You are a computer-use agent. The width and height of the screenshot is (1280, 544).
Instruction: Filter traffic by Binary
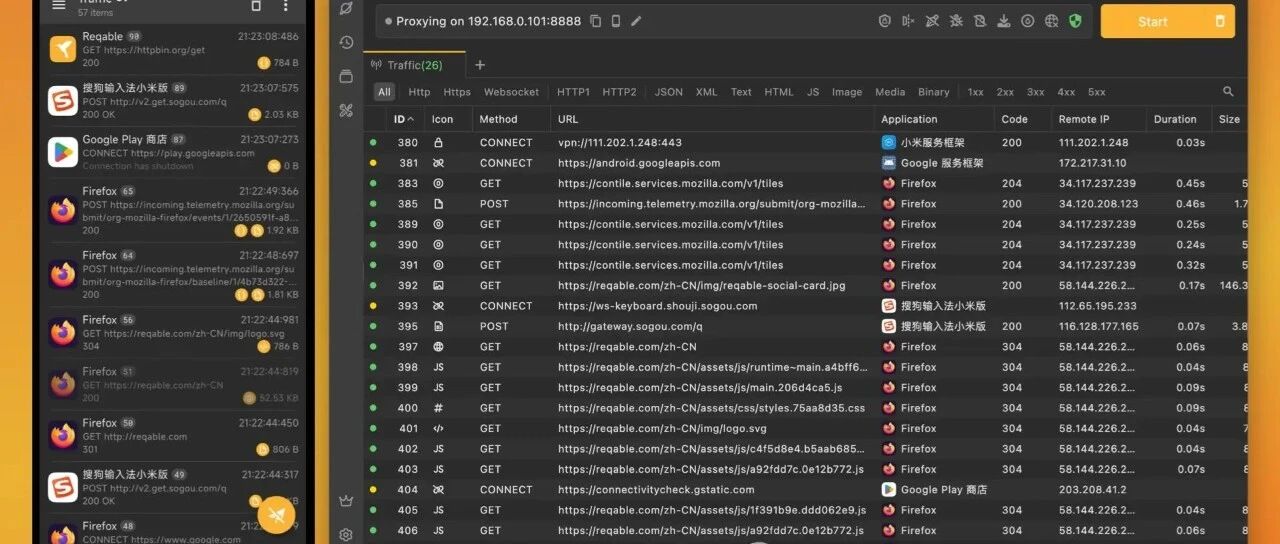(x=933, y=92)
